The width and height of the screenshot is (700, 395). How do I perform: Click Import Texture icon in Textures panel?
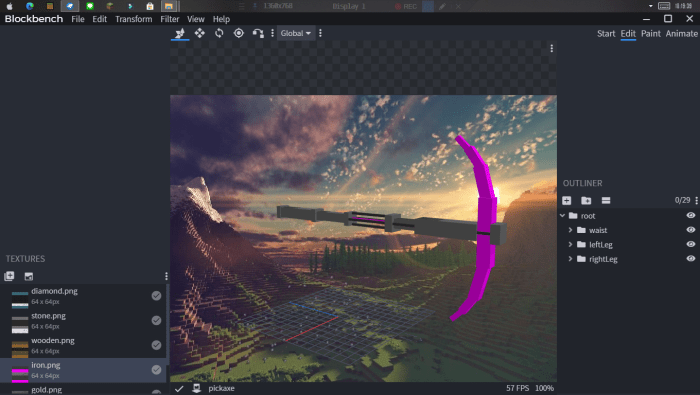point(9,276)
